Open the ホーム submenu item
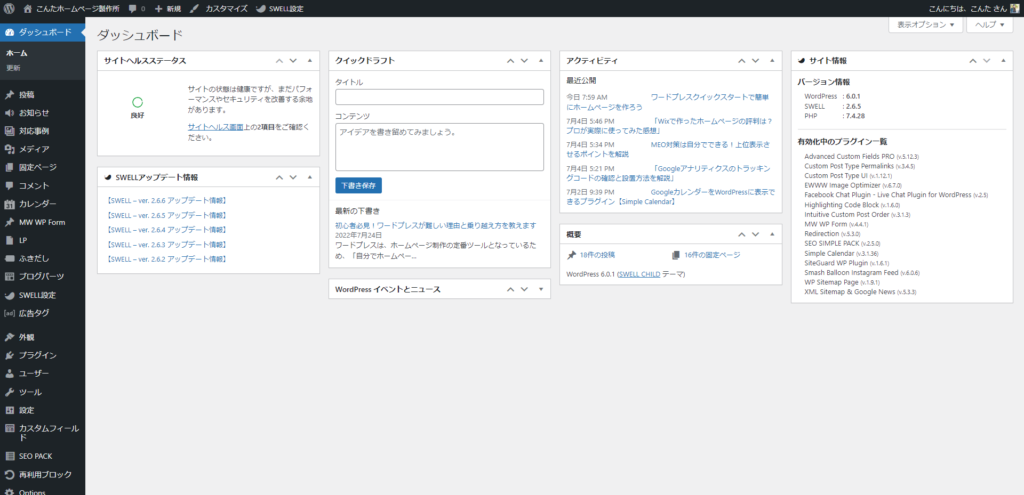Screen dimensions: 1024x495 click(17, 54)
